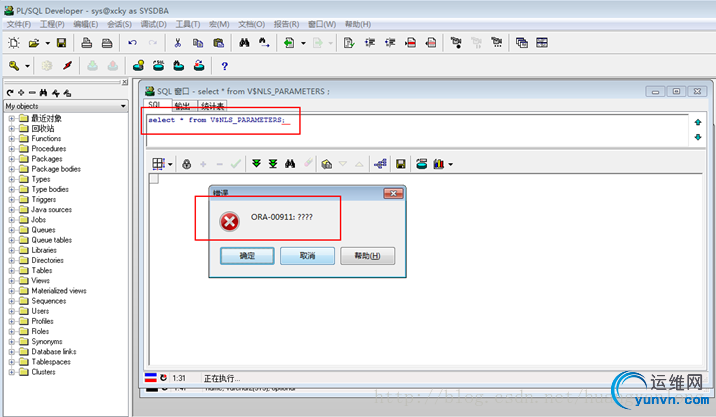Click the red X error icon in dialog

click(229, 222)
